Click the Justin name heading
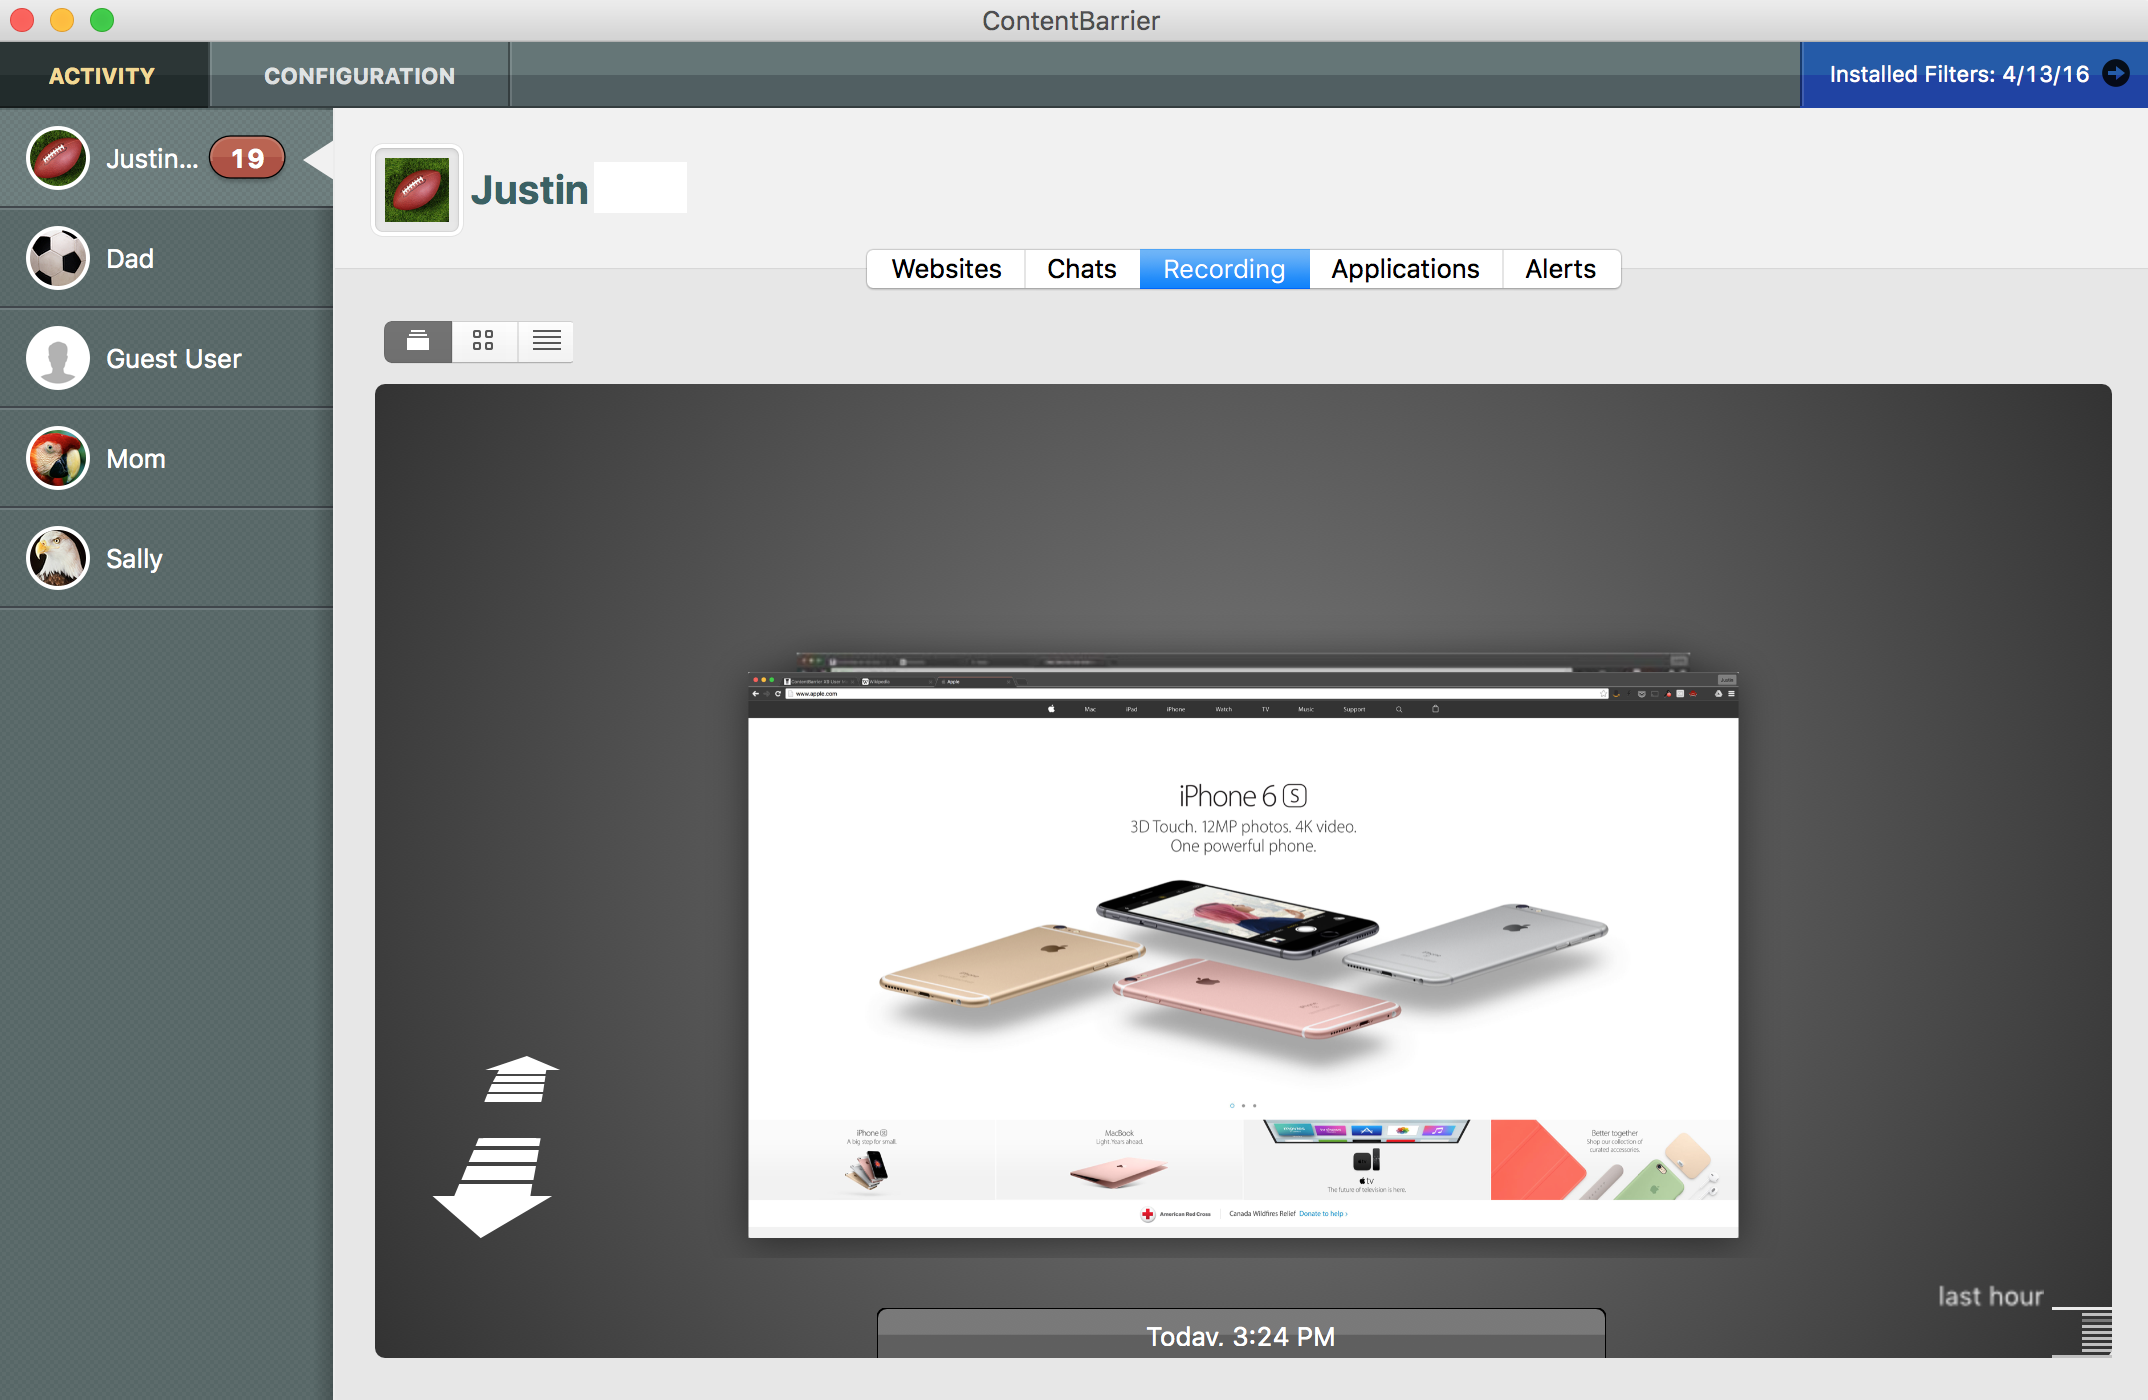 pyautogui.click(x=529, y=190)
